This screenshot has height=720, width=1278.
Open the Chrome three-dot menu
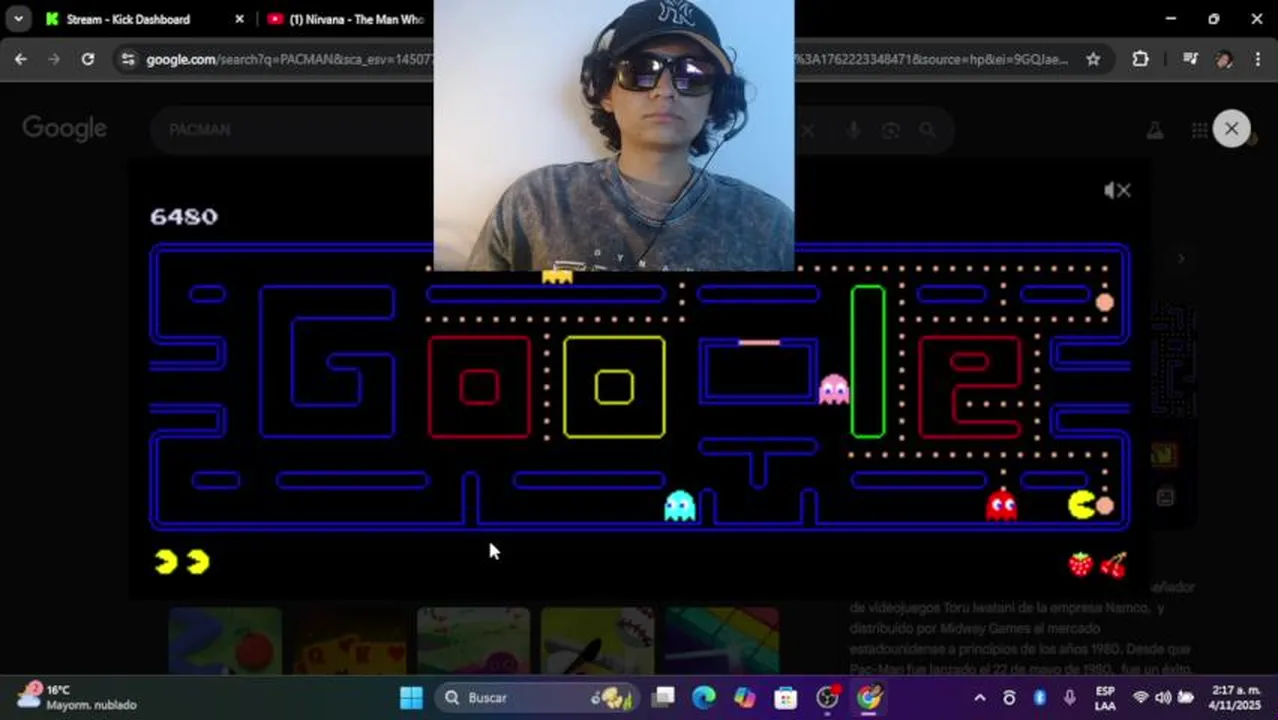coord(1257,59)
